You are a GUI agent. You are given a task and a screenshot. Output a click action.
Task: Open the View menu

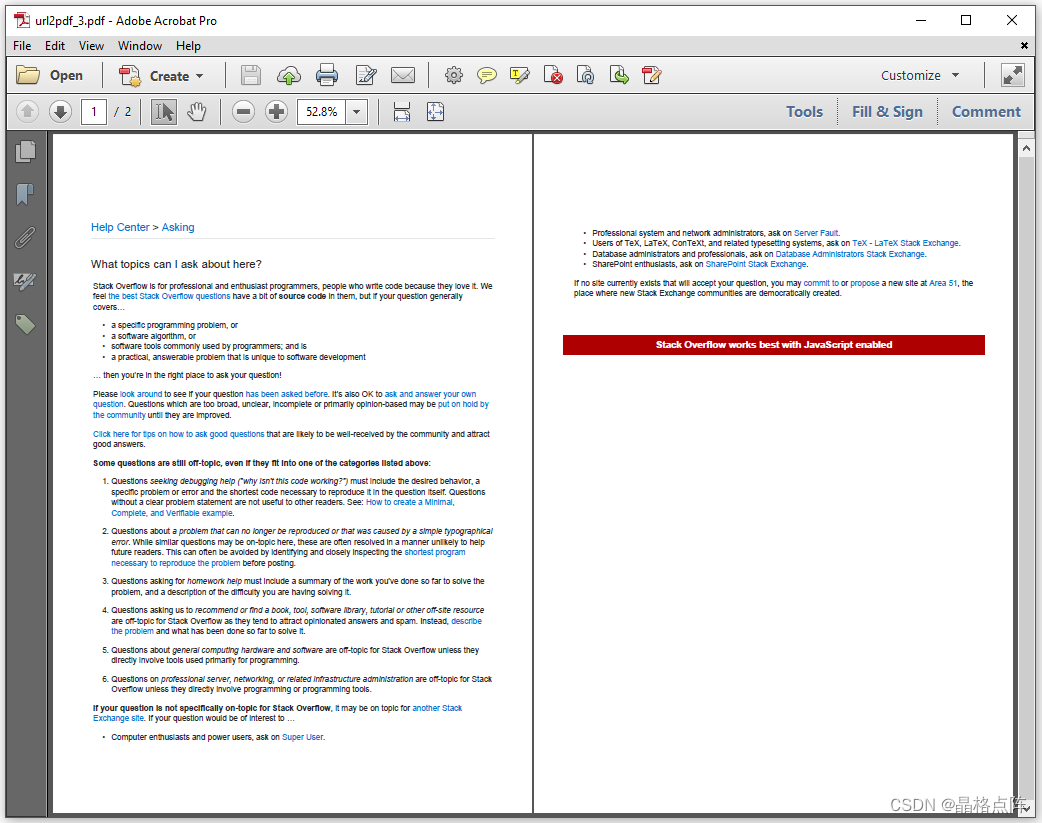coord(91,46)
